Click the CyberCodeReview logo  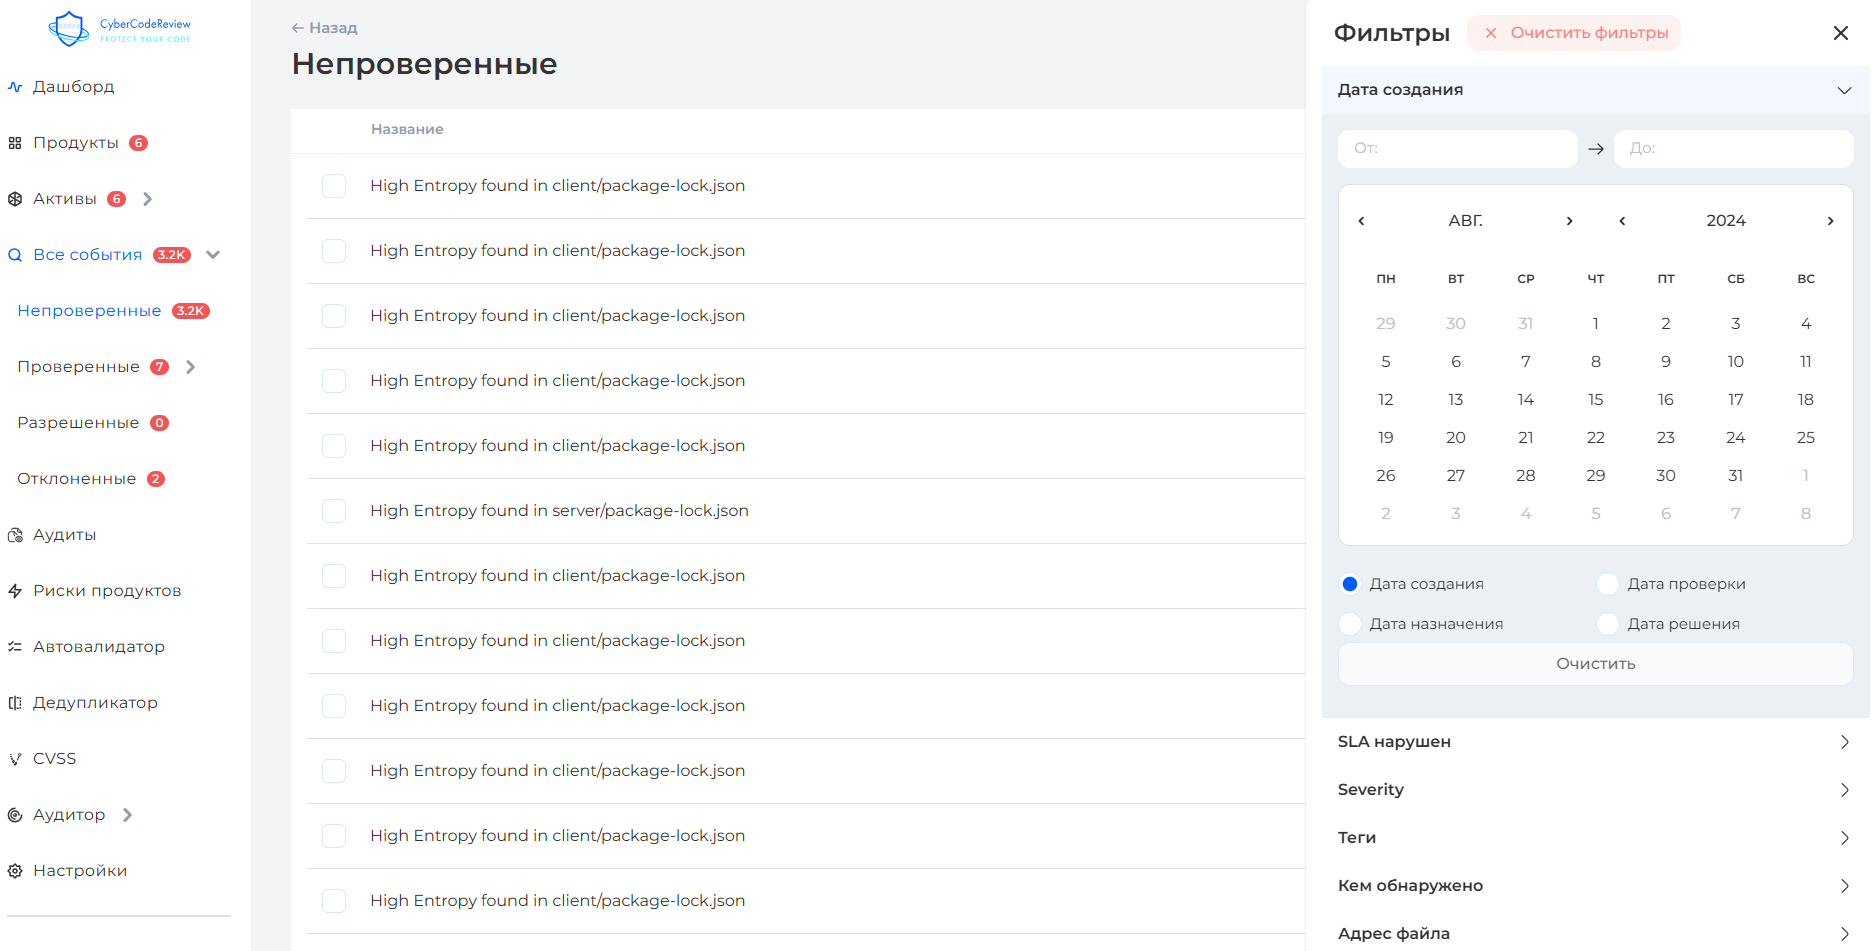click(119, 29)
